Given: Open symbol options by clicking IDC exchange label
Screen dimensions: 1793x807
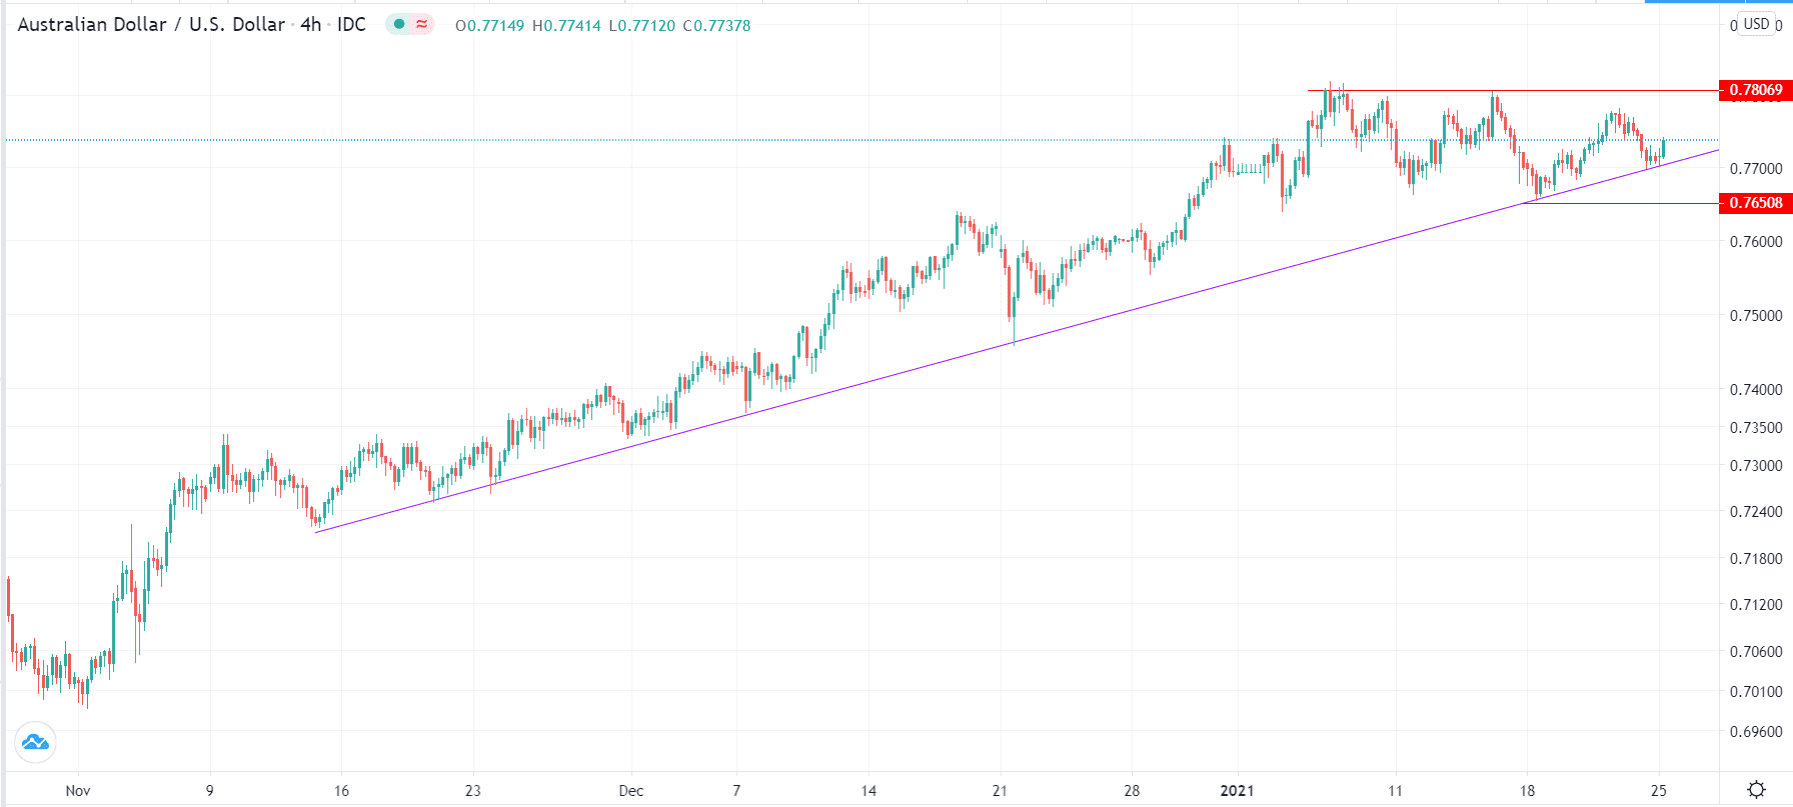Looking at the screenshot, I should tap(352, 25).
